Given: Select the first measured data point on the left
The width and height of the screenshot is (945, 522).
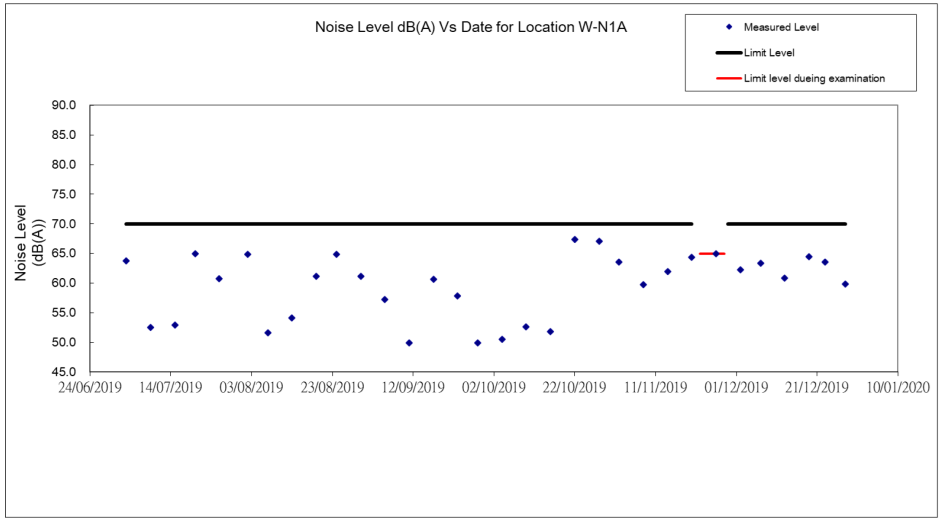Looking at the screenshot, I should click(x=126, y=261).
